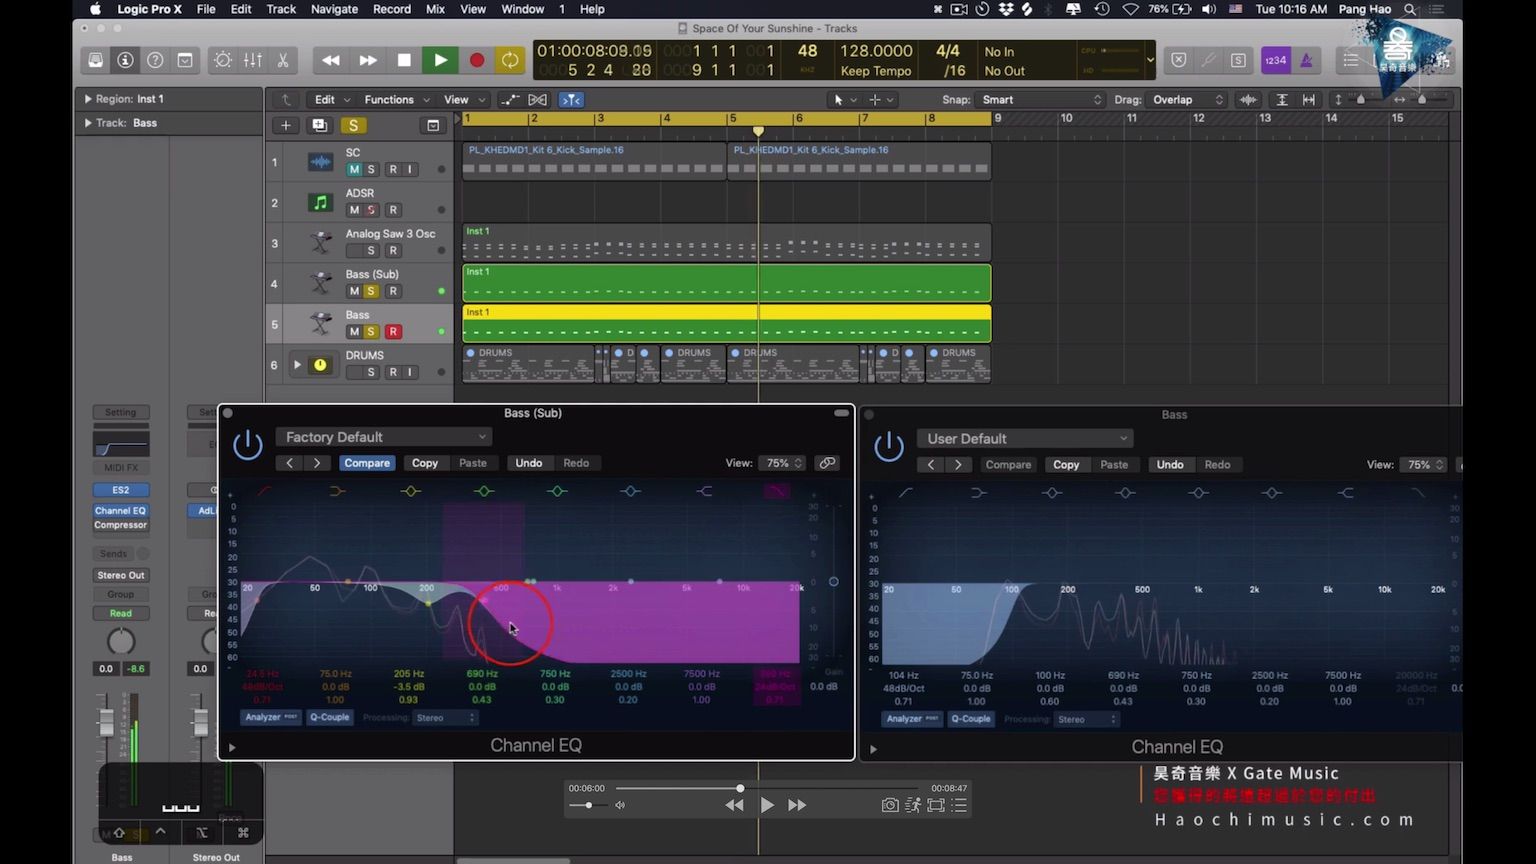The height and width of the screenshot is (864, 1536).
Task: Adjust the Bass channel pan knob
Action: pos(120,642)
